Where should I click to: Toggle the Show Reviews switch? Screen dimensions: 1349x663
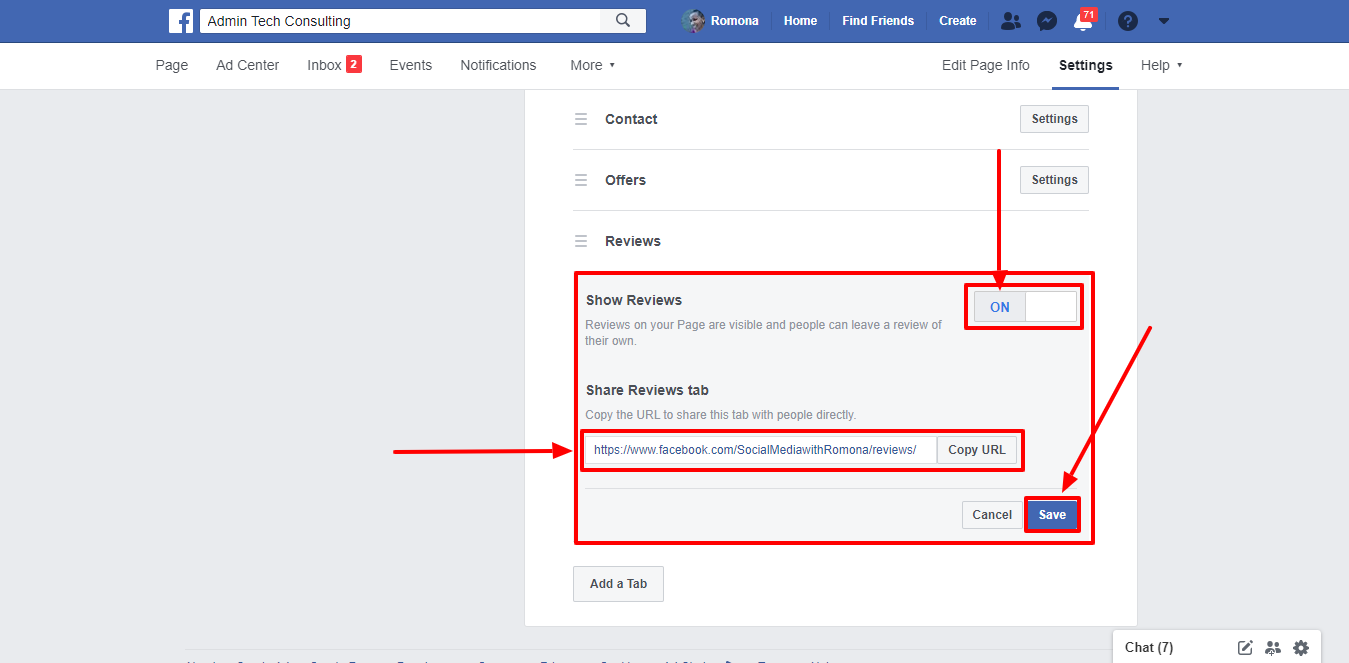click(x=1025, y=307)
